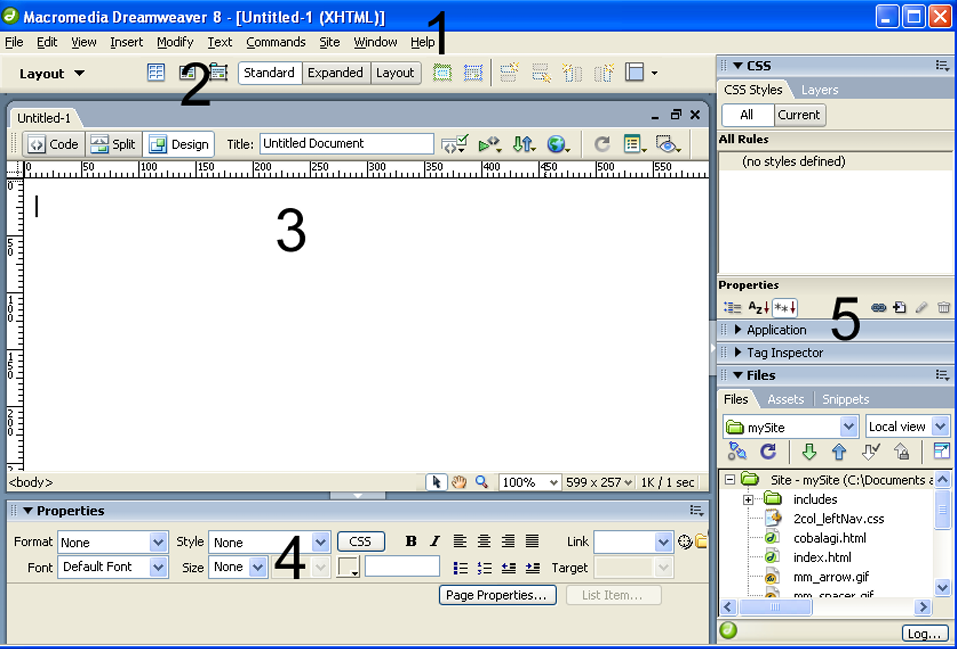Click the CSS button in Properties

click(x=361, y=542)
